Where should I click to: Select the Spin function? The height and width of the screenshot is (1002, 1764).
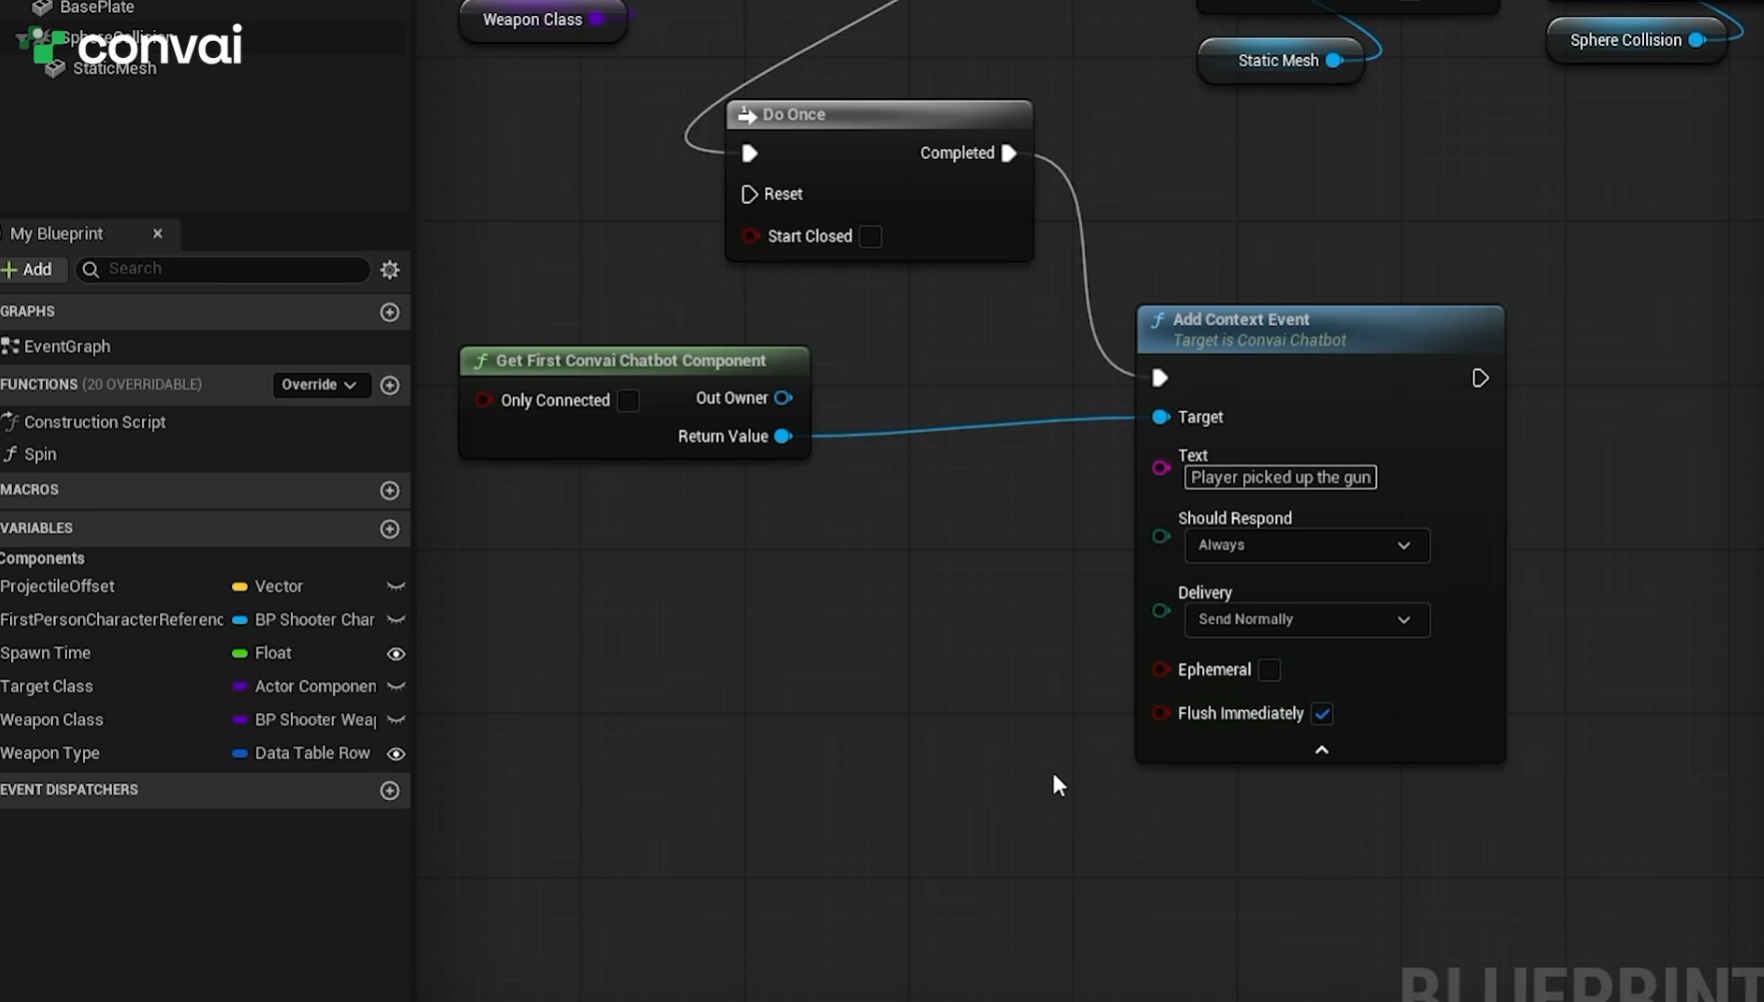pyautogui.click(x=40, y=454)
